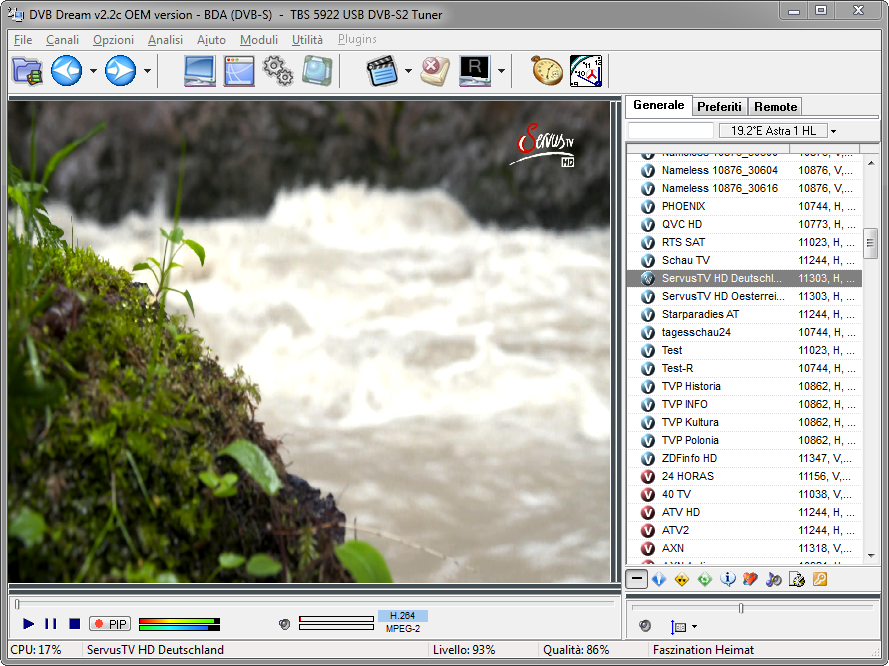Click the seek slider handle under the video
889x666 pixels.
[x=17, y=604]
